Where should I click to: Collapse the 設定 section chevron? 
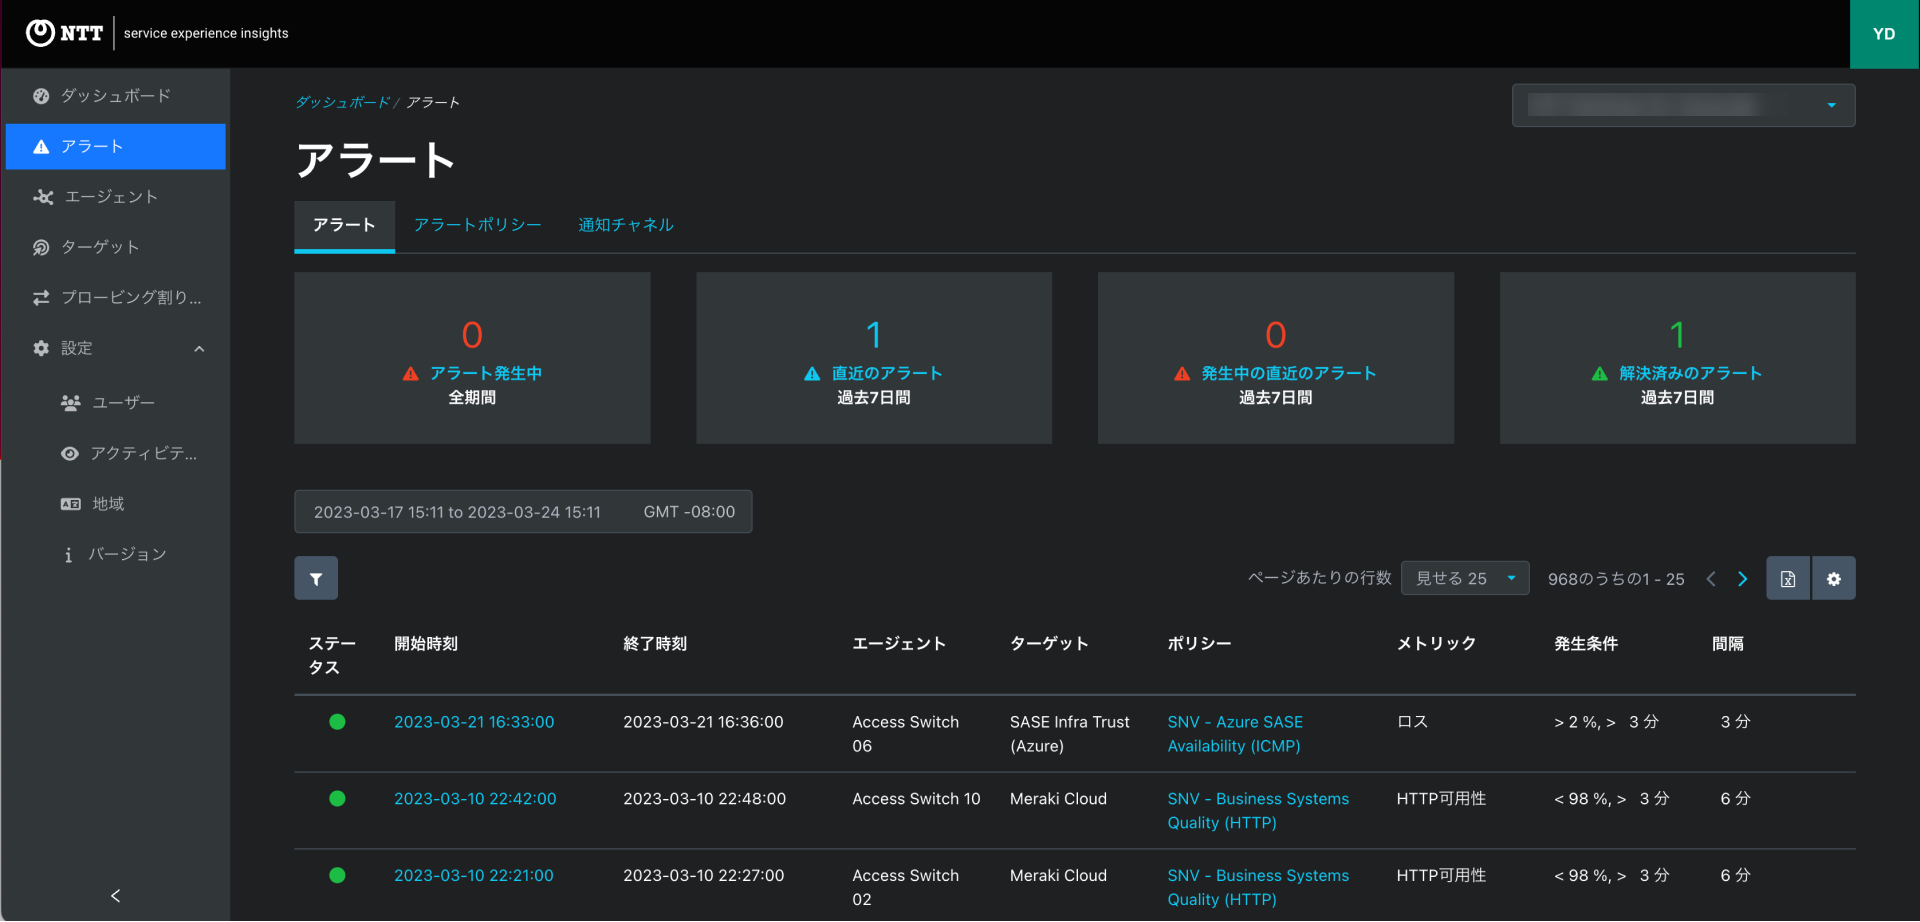coord(199,349)
